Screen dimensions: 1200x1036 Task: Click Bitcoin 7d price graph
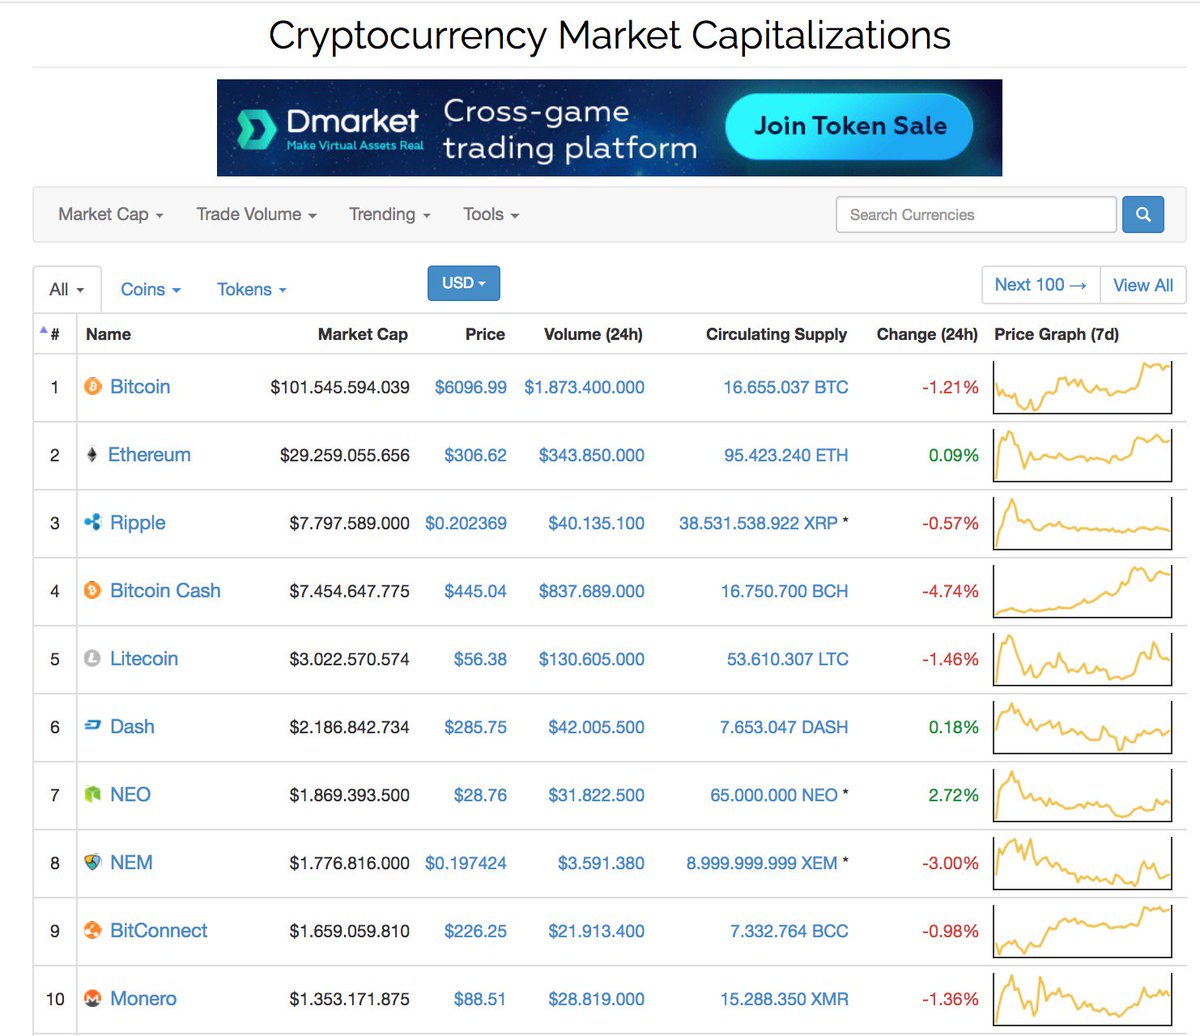click(1082, 386)
